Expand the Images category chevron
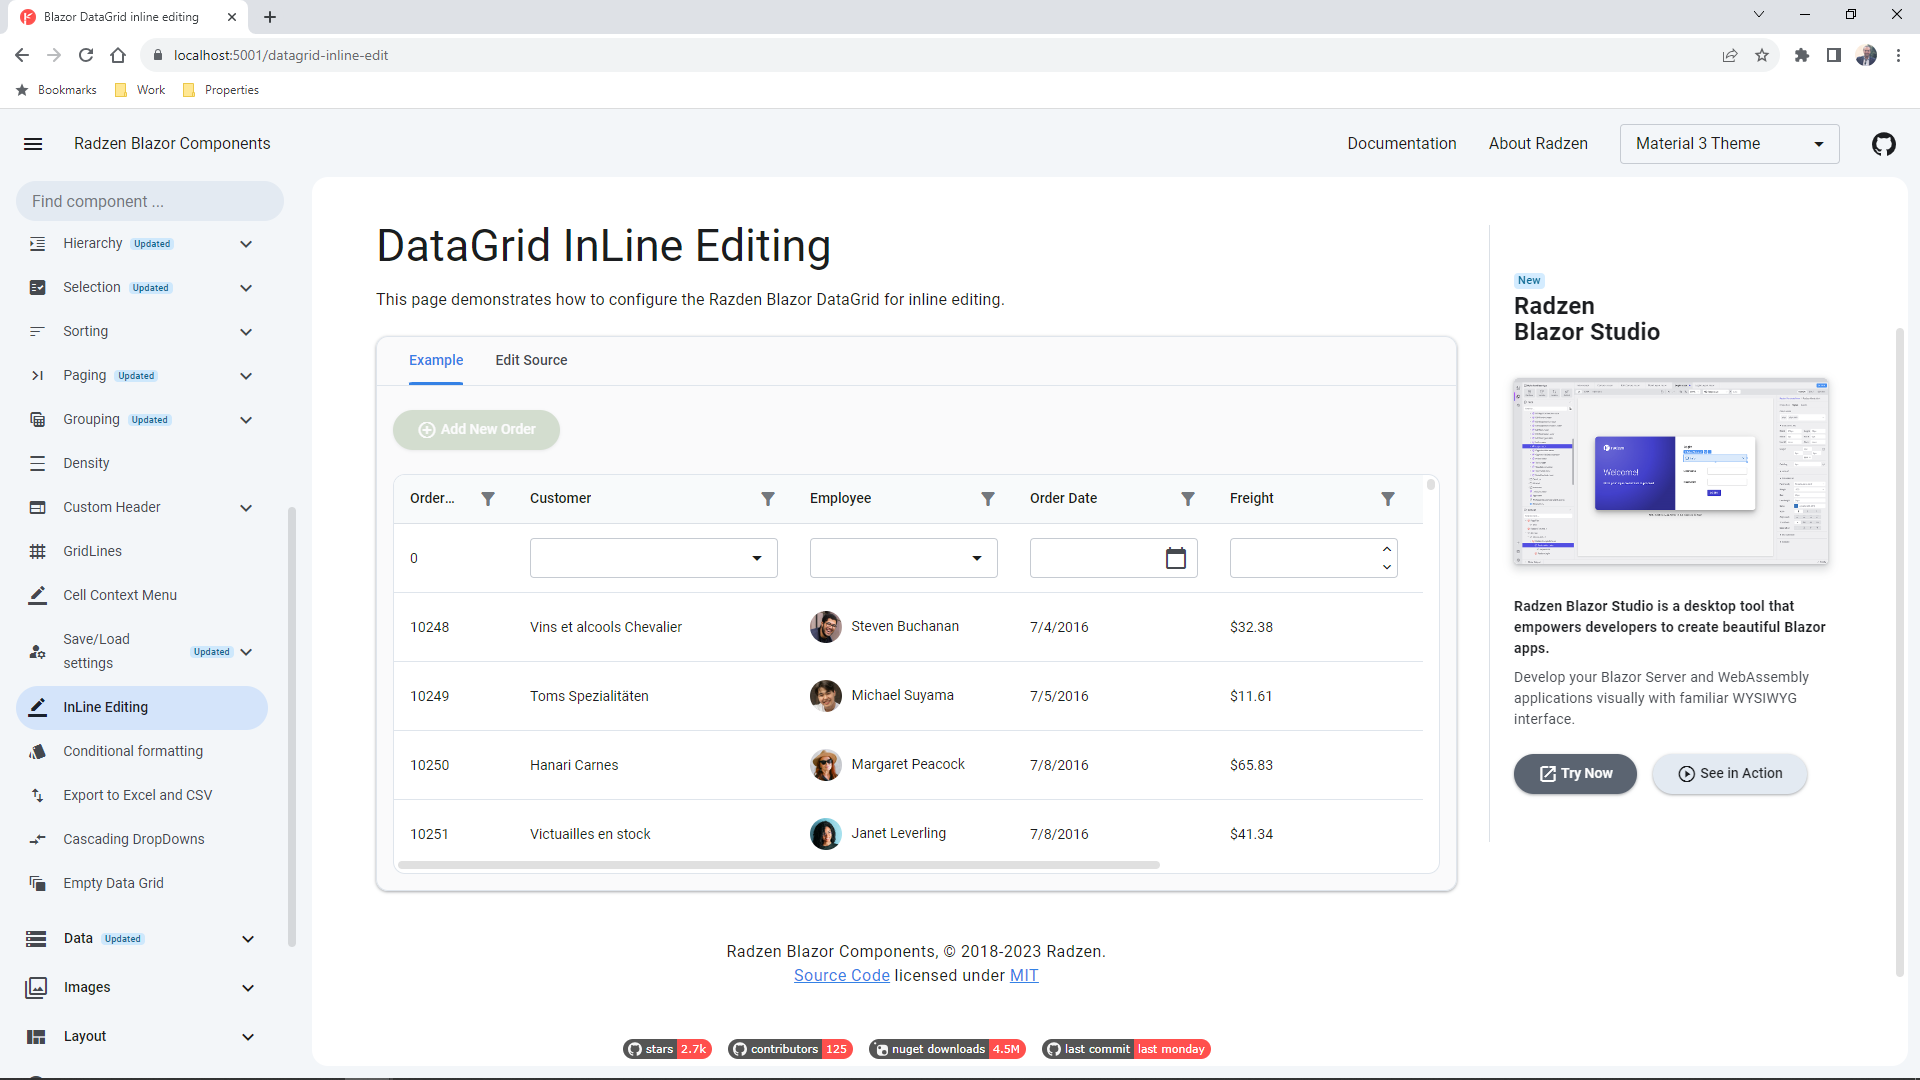The height and width of the screenshot is (1080, 1920). [x=248, y=988]
